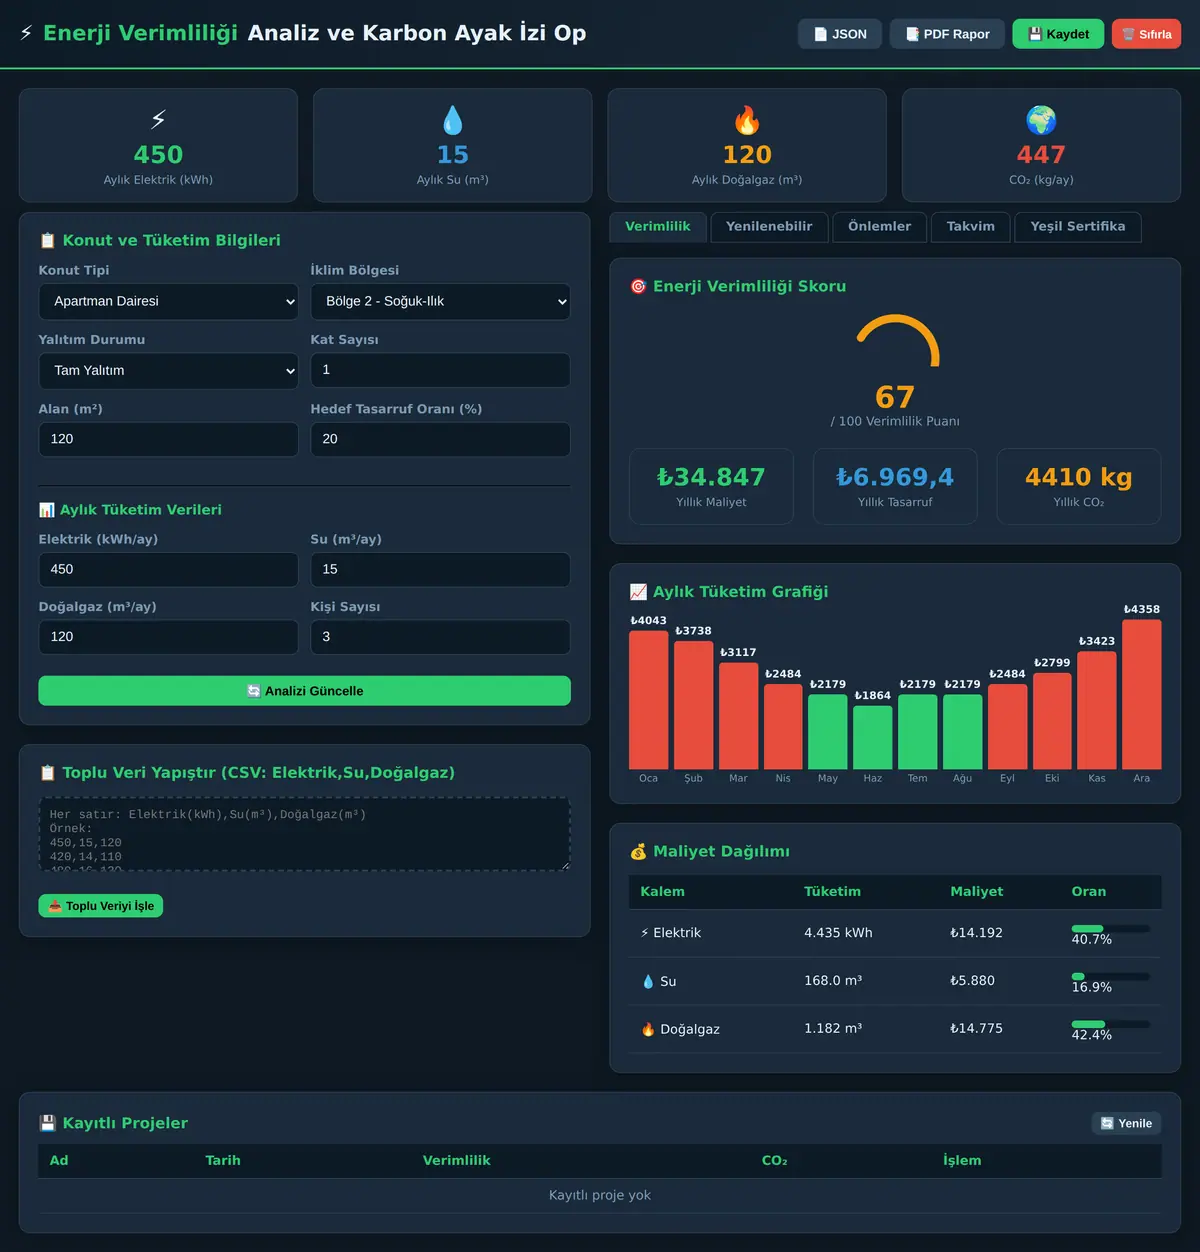Select the Takvim tab
This screenshot has height=1252, width=1200.
point(971,227)
